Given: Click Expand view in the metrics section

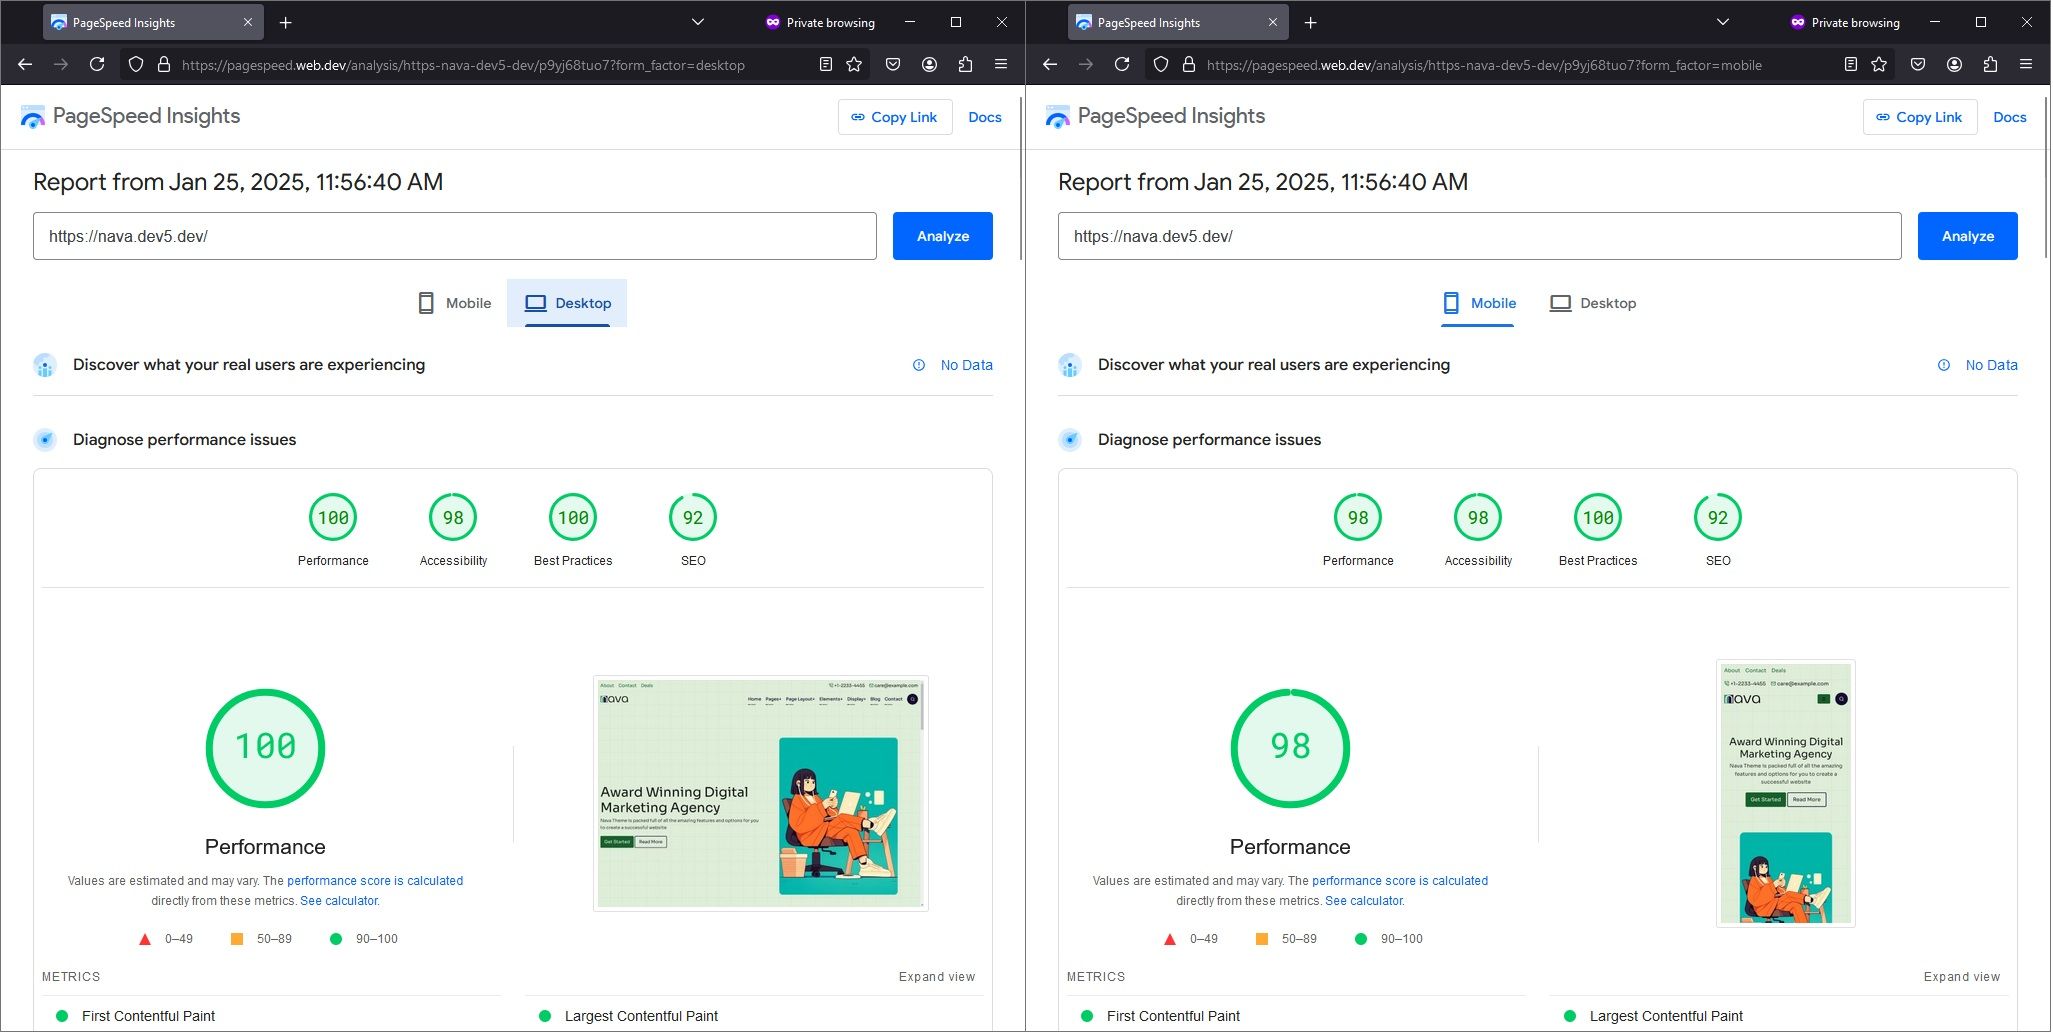Looking at the screenshot, I should 936,976.
